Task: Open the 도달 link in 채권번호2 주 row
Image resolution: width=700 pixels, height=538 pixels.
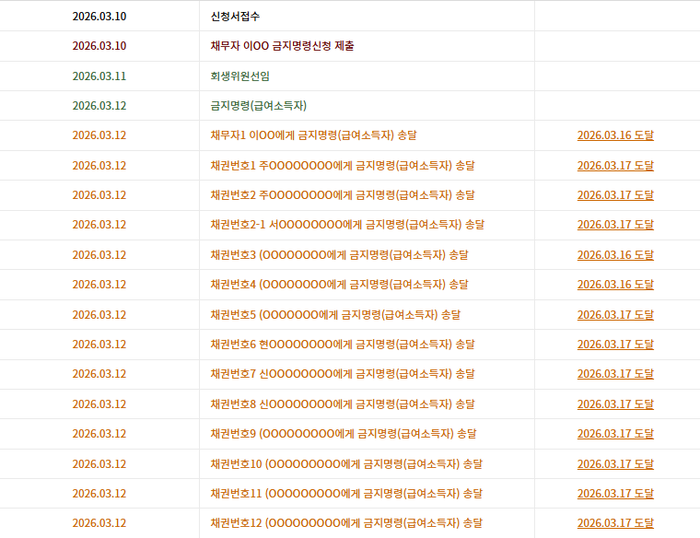Action: 615,195
